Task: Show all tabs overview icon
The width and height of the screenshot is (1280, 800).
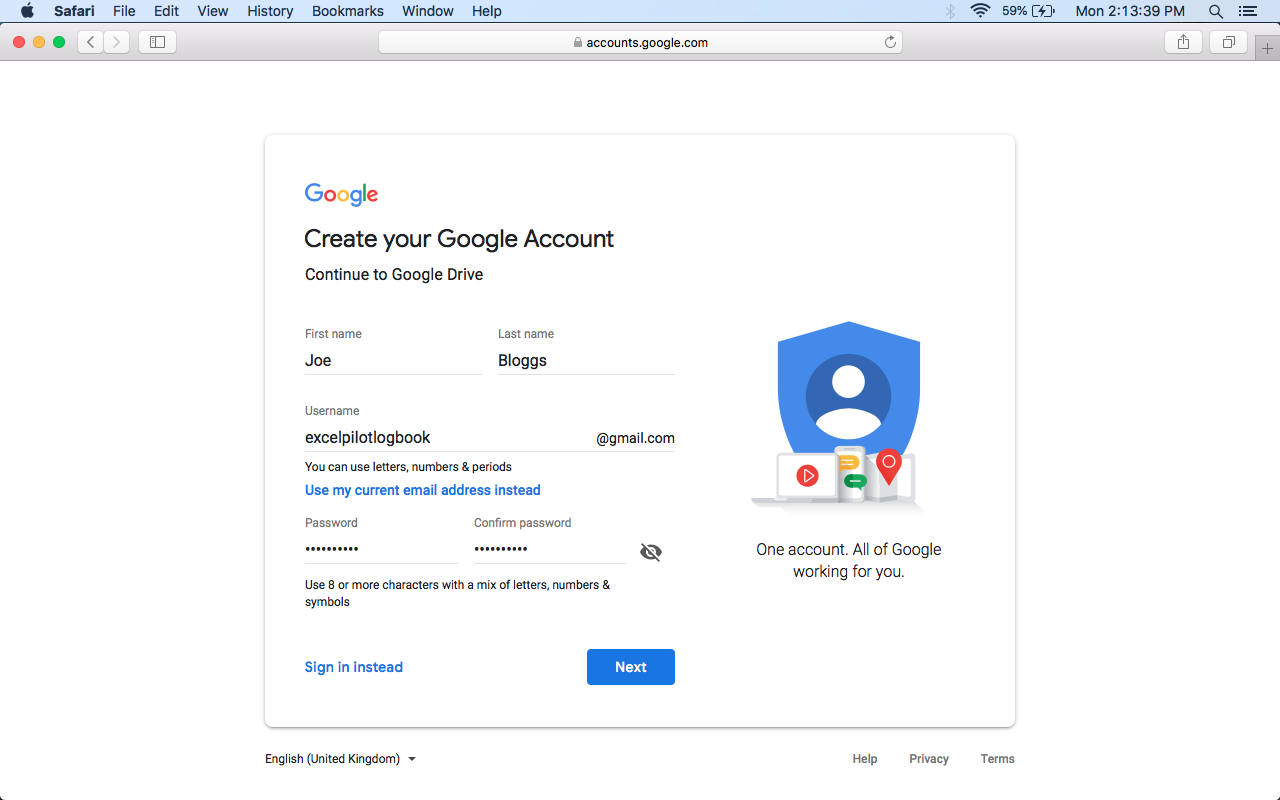Action: (x=1228, y=42)
